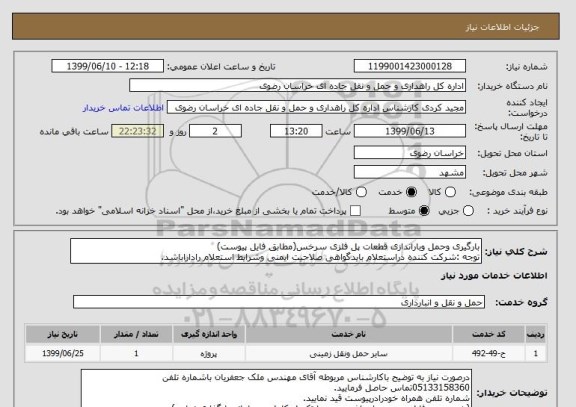
Task: Click the announcement date field 1399/06/10 - 12:18
Action: [x=108, y=66]
